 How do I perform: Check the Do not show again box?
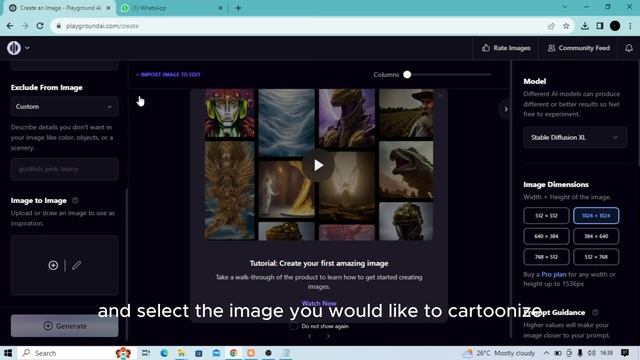pyautogui.click(x=293, y=326)
